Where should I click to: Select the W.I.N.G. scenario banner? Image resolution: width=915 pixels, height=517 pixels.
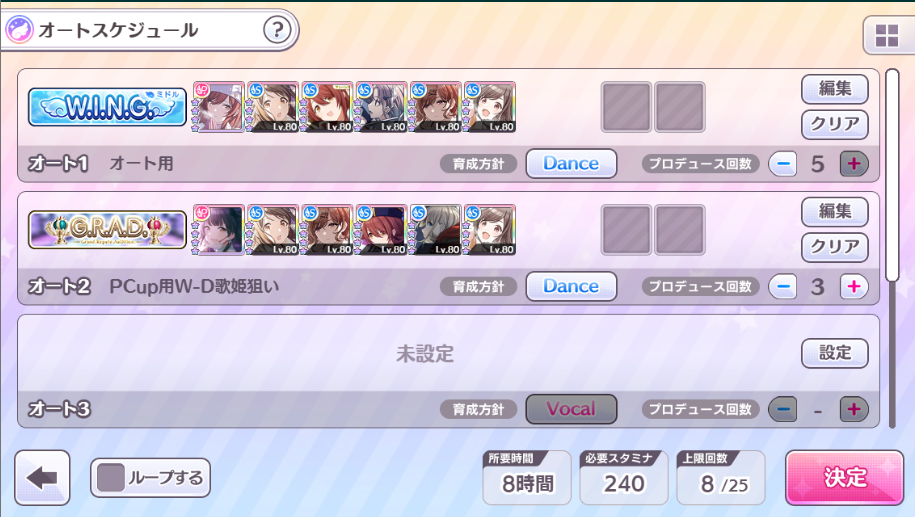coord(107,107)
